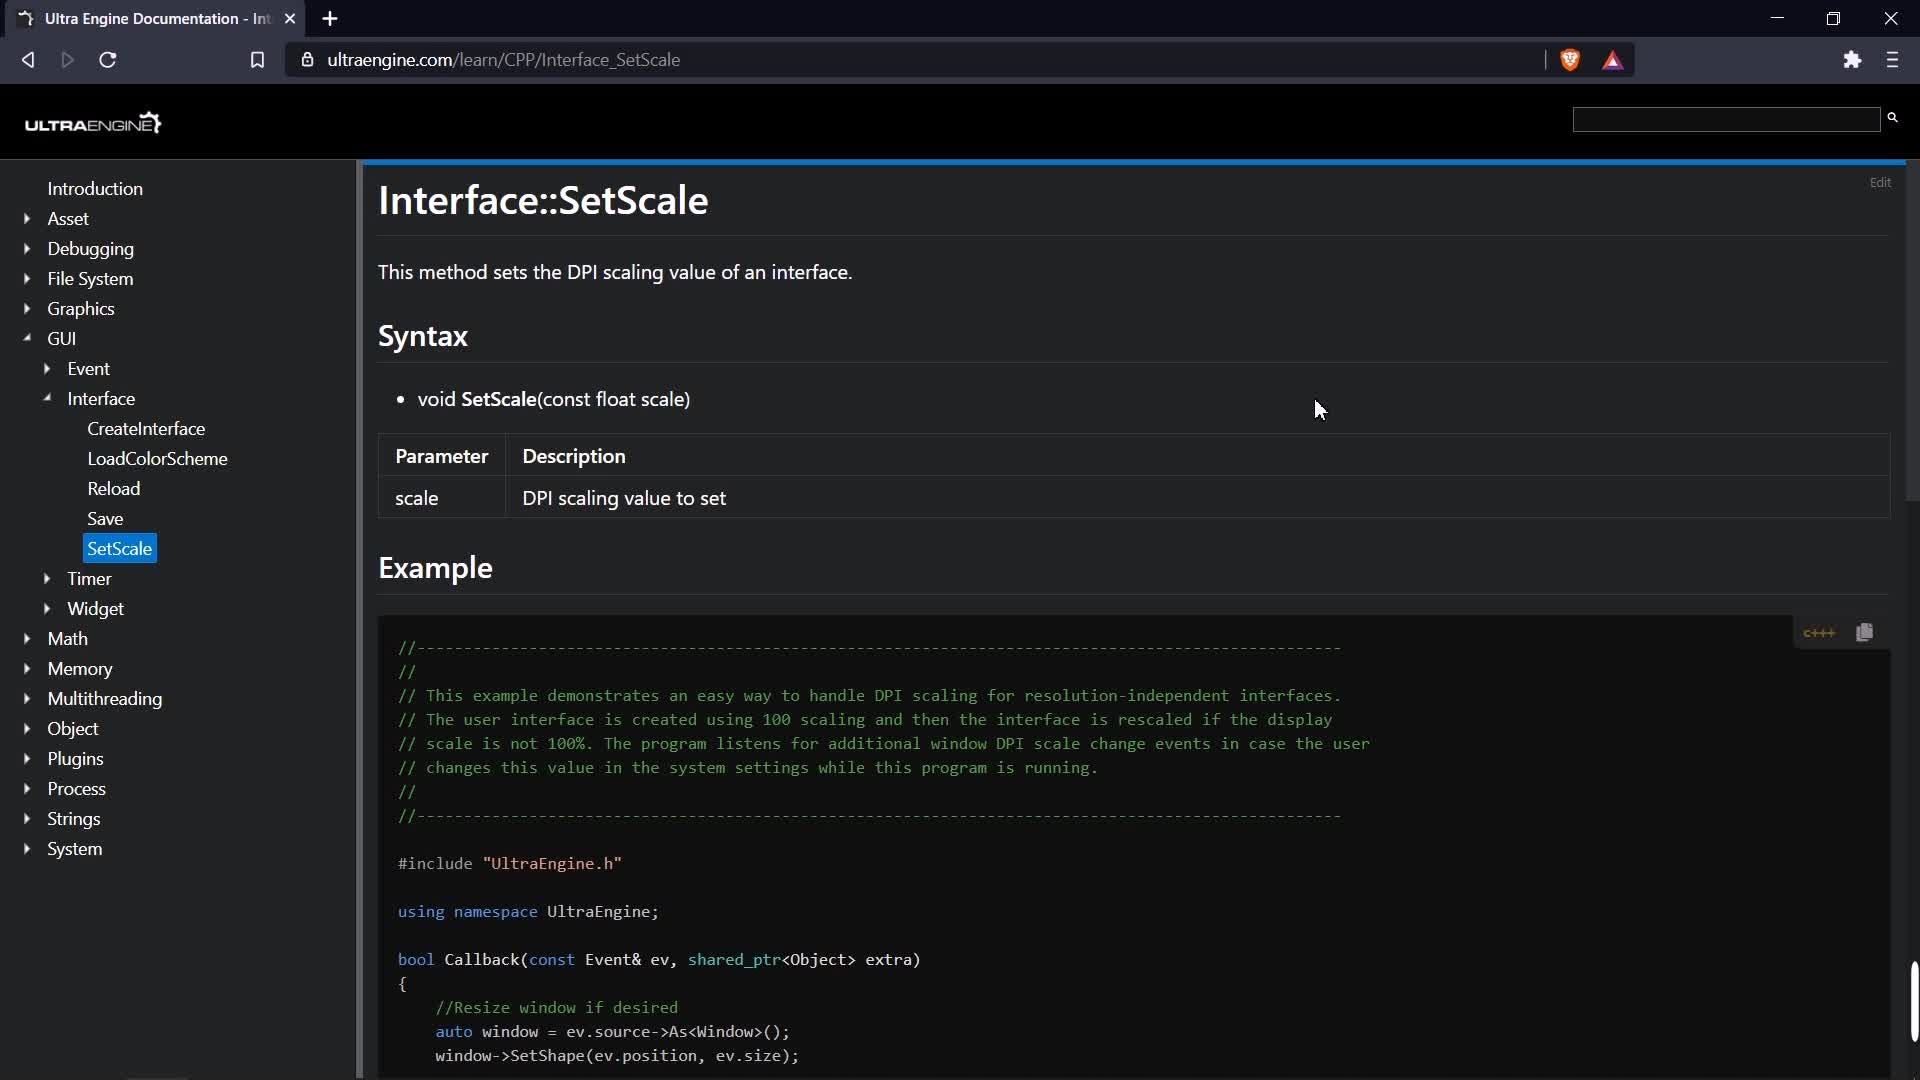
Task: Click the Brave Shields lion icon
Action: 1570,60
